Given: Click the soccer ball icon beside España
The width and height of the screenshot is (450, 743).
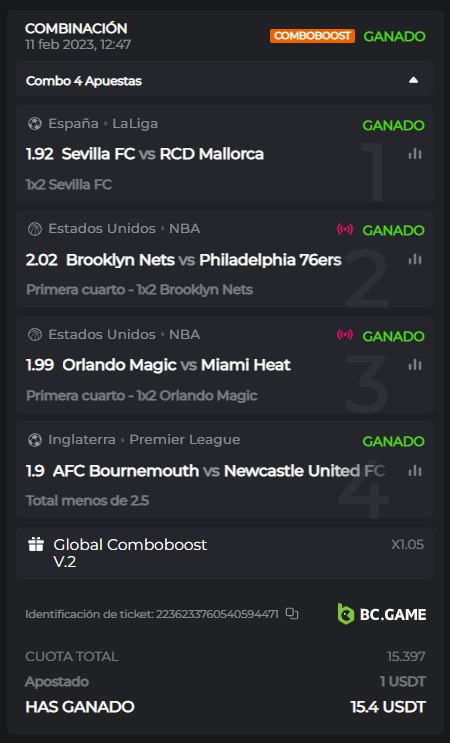Looking at the screenshot, I should 35,124.
